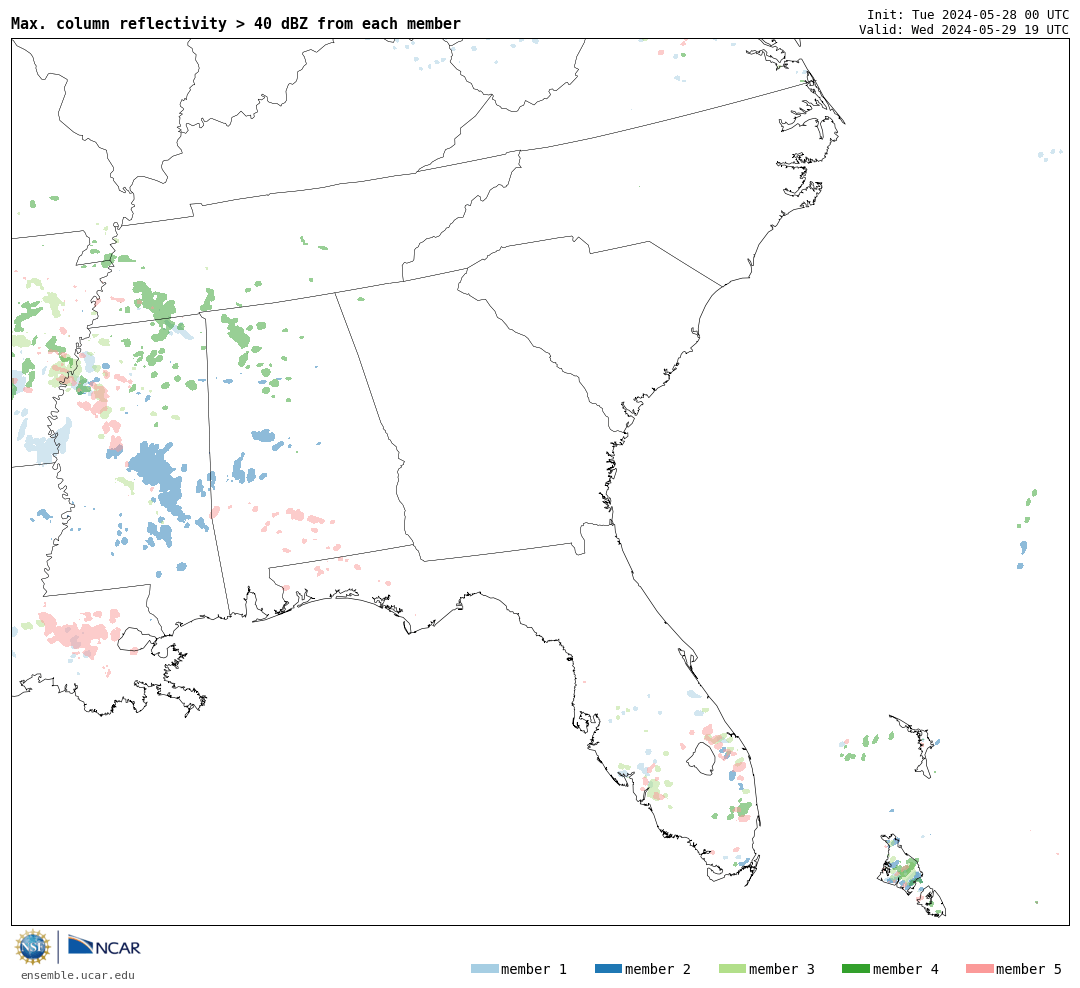
Task: Open the ensemble.ucar.edu link text
Action: [x=78, y=975]
